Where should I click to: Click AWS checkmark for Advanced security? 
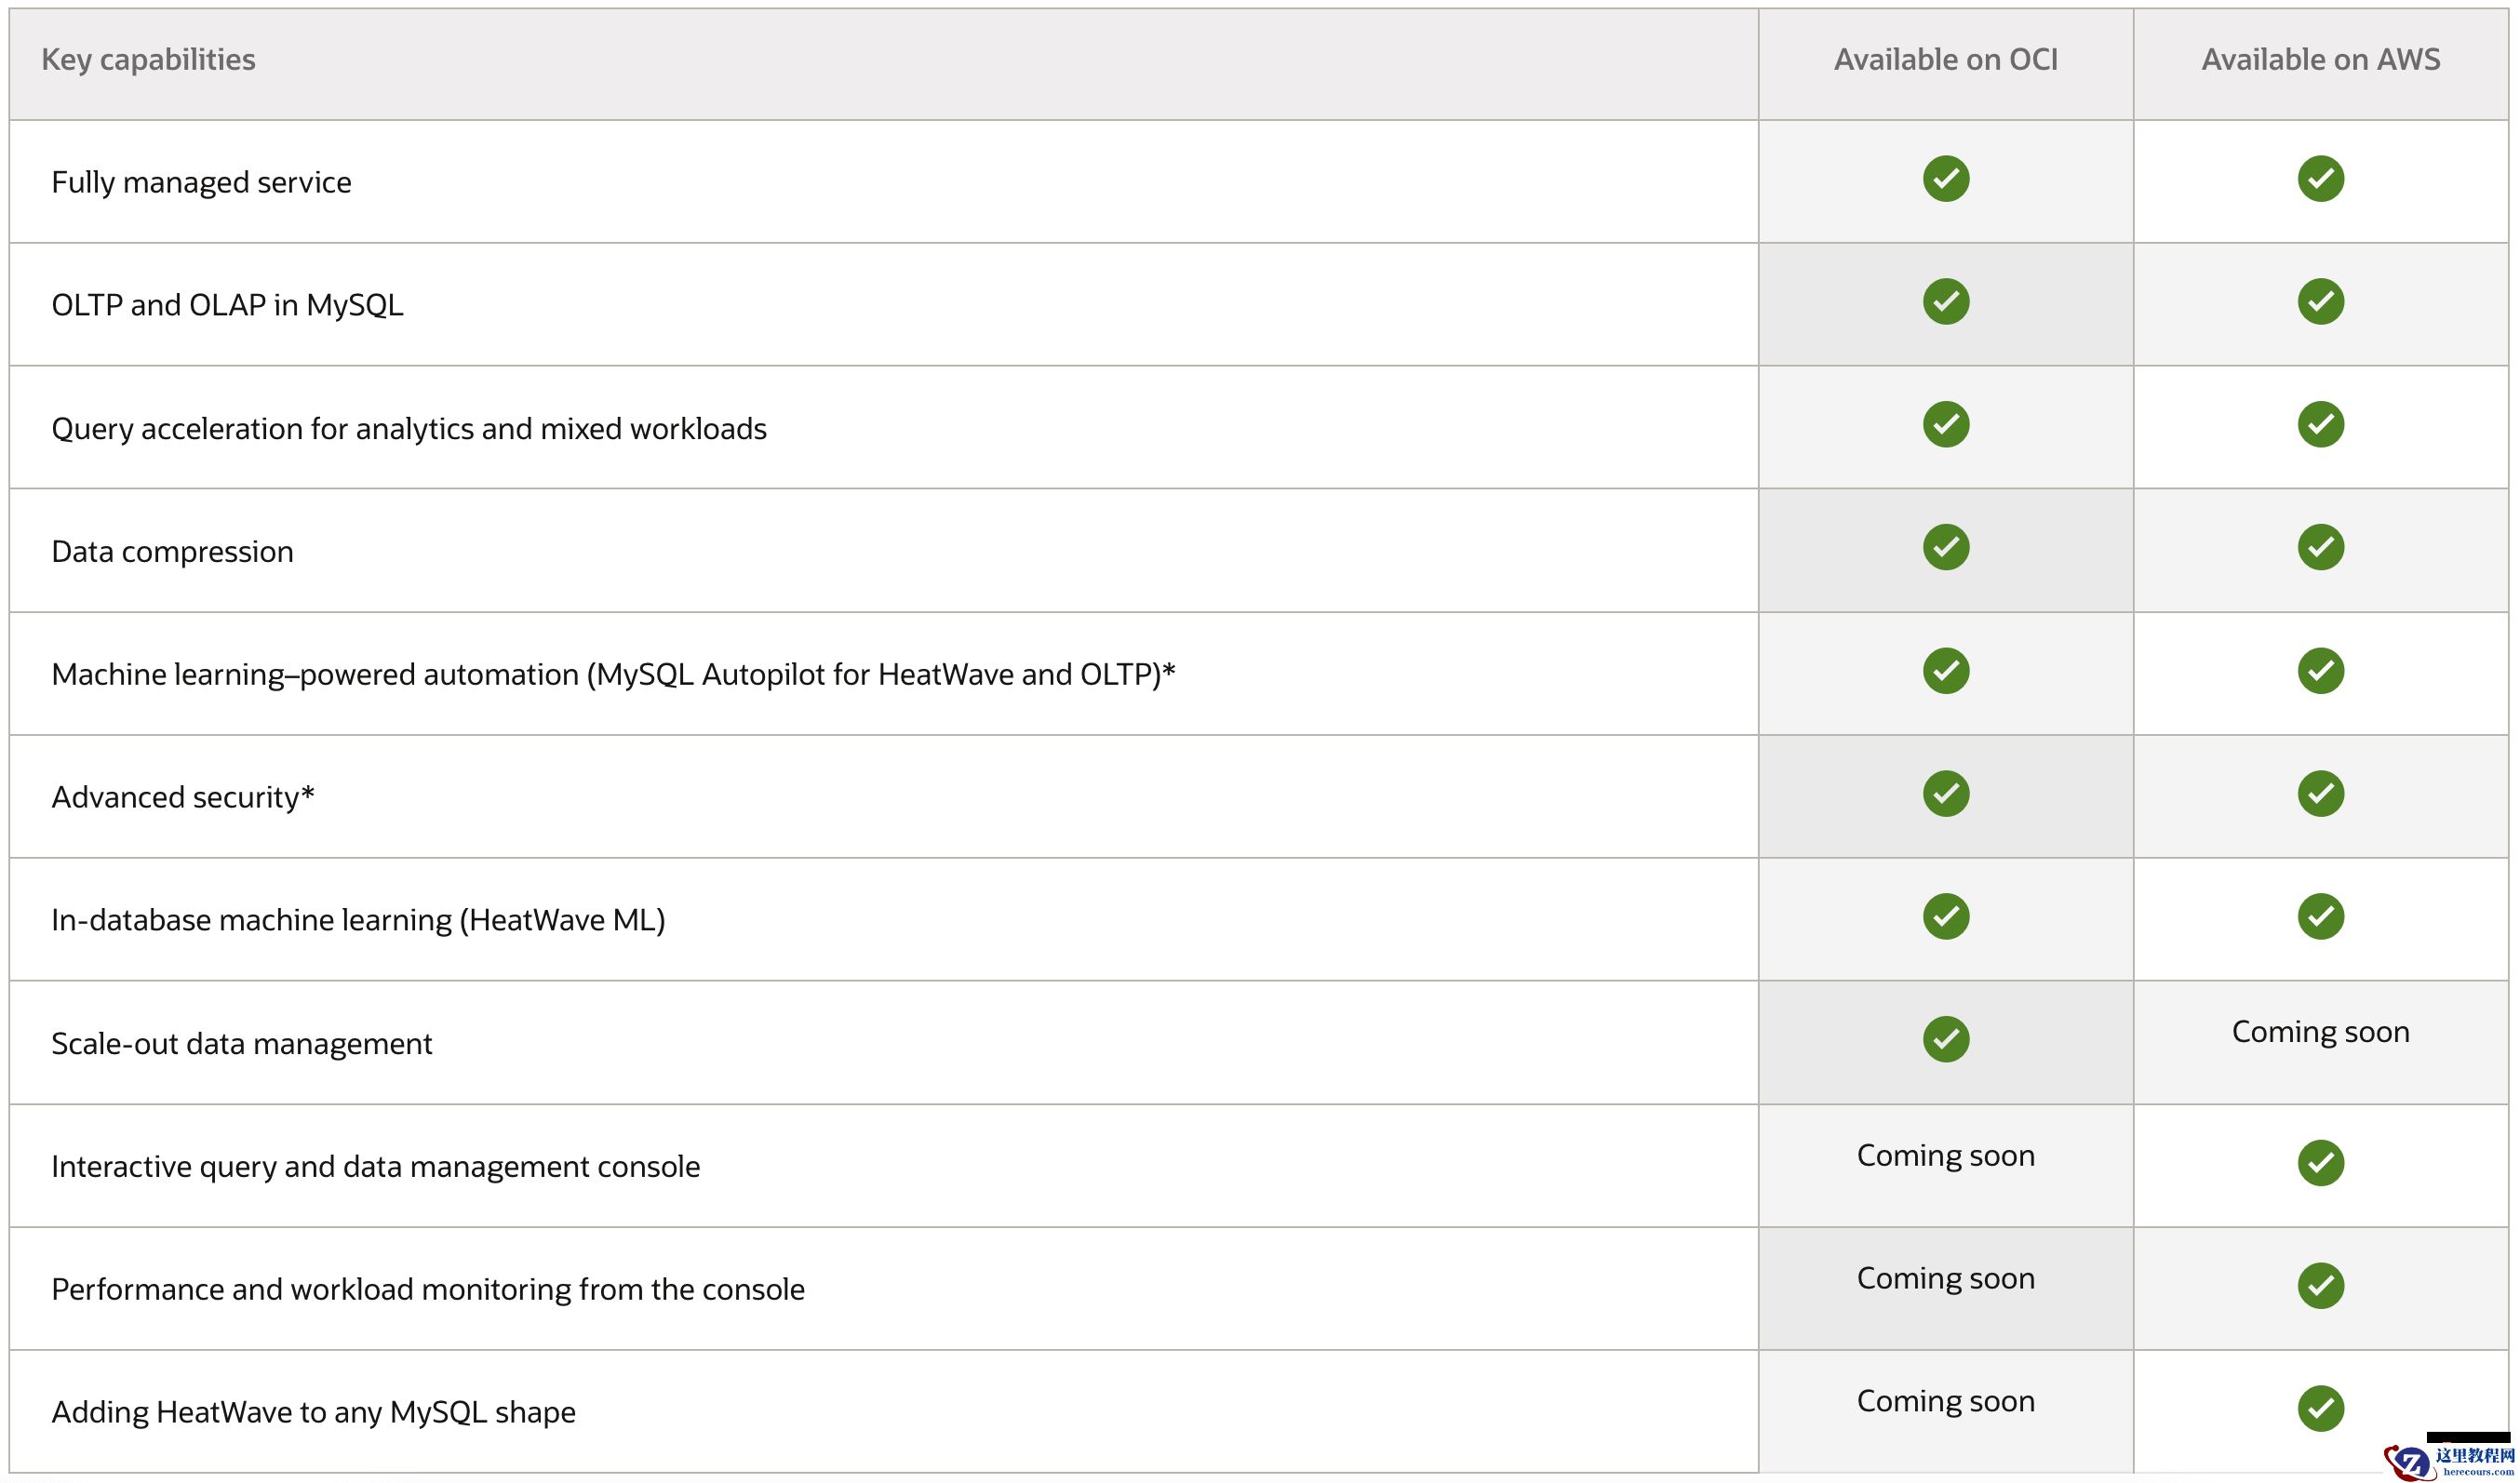2320,793
